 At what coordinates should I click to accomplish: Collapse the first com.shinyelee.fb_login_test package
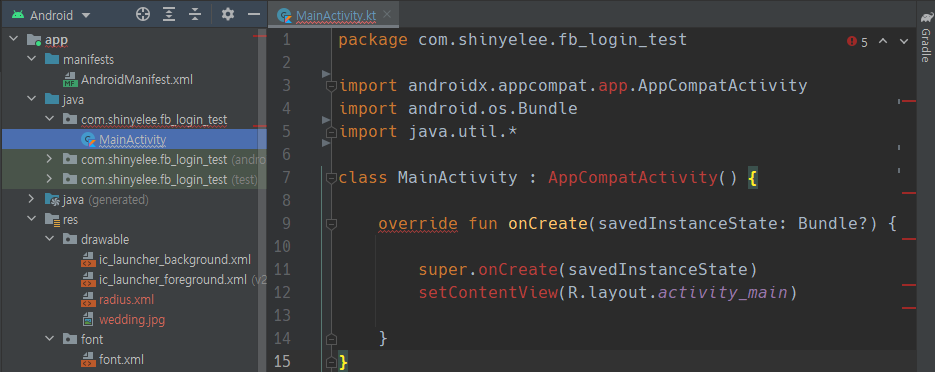click(50, 120)
